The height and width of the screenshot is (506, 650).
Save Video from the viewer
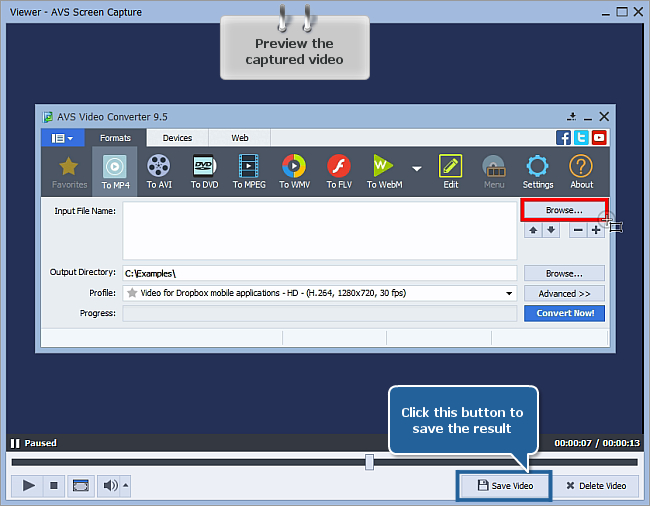(504, 485)
